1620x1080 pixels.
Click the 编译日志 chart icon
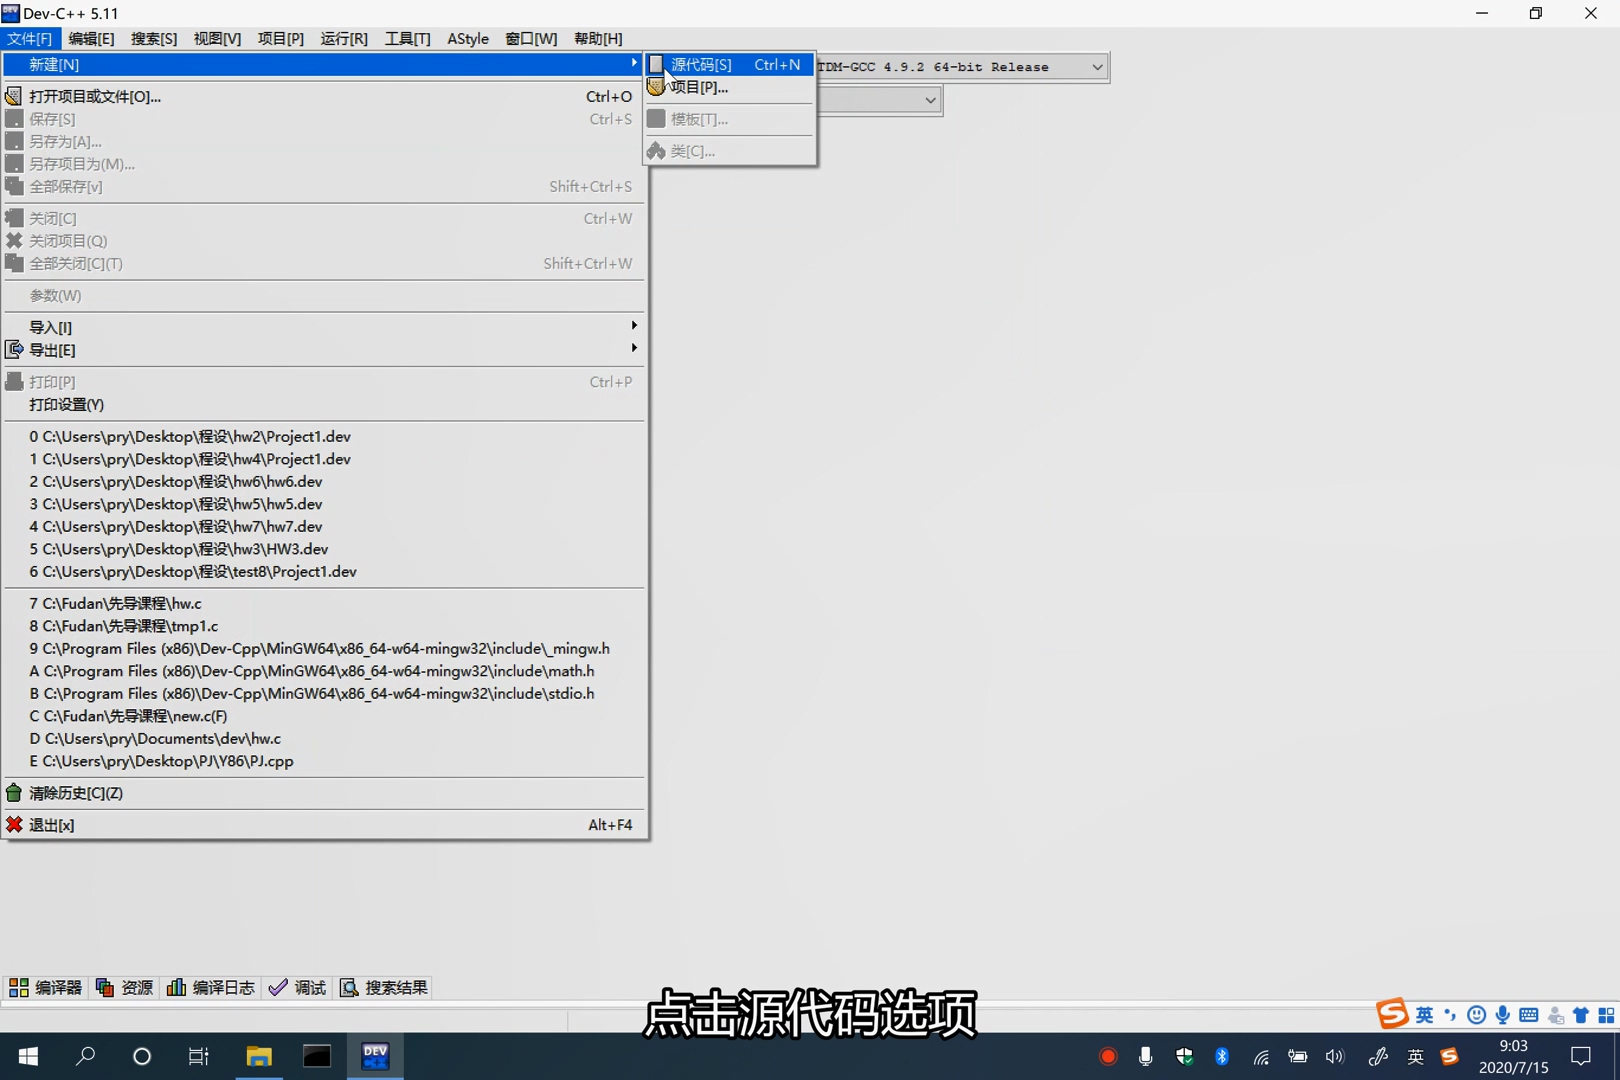[x=176, y=987]
